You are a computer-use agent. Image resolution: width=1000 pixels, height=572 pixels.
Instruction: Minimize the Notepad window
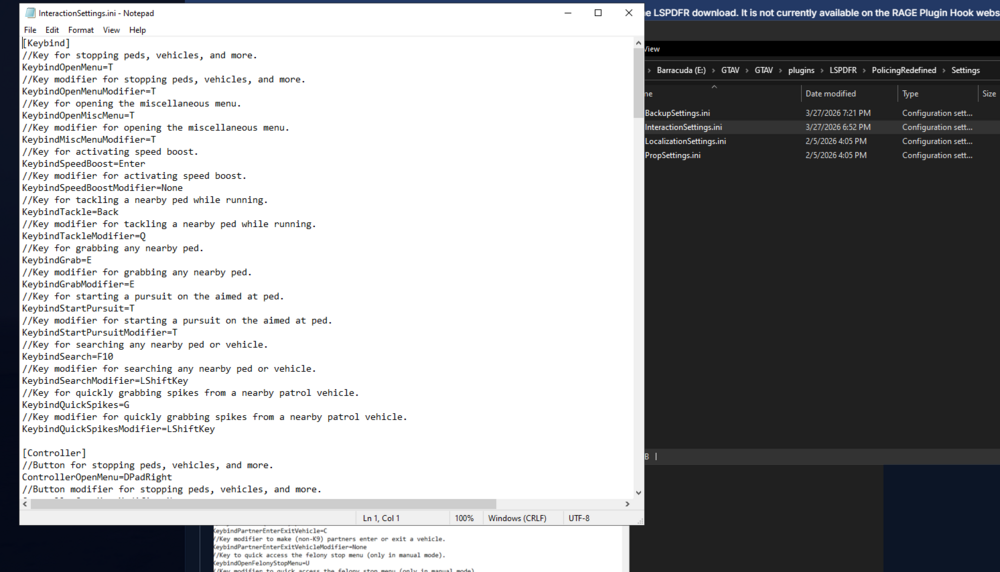[x=568, y=13]
